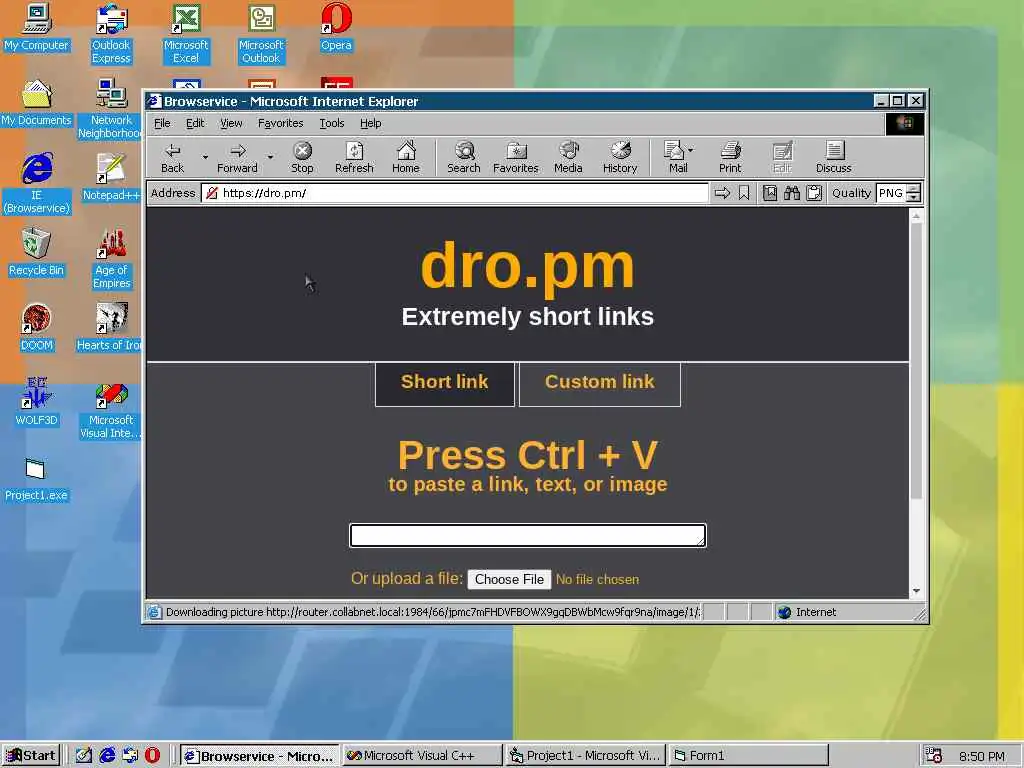
Task: Open the Tools menu
Action: coord(332,123)
